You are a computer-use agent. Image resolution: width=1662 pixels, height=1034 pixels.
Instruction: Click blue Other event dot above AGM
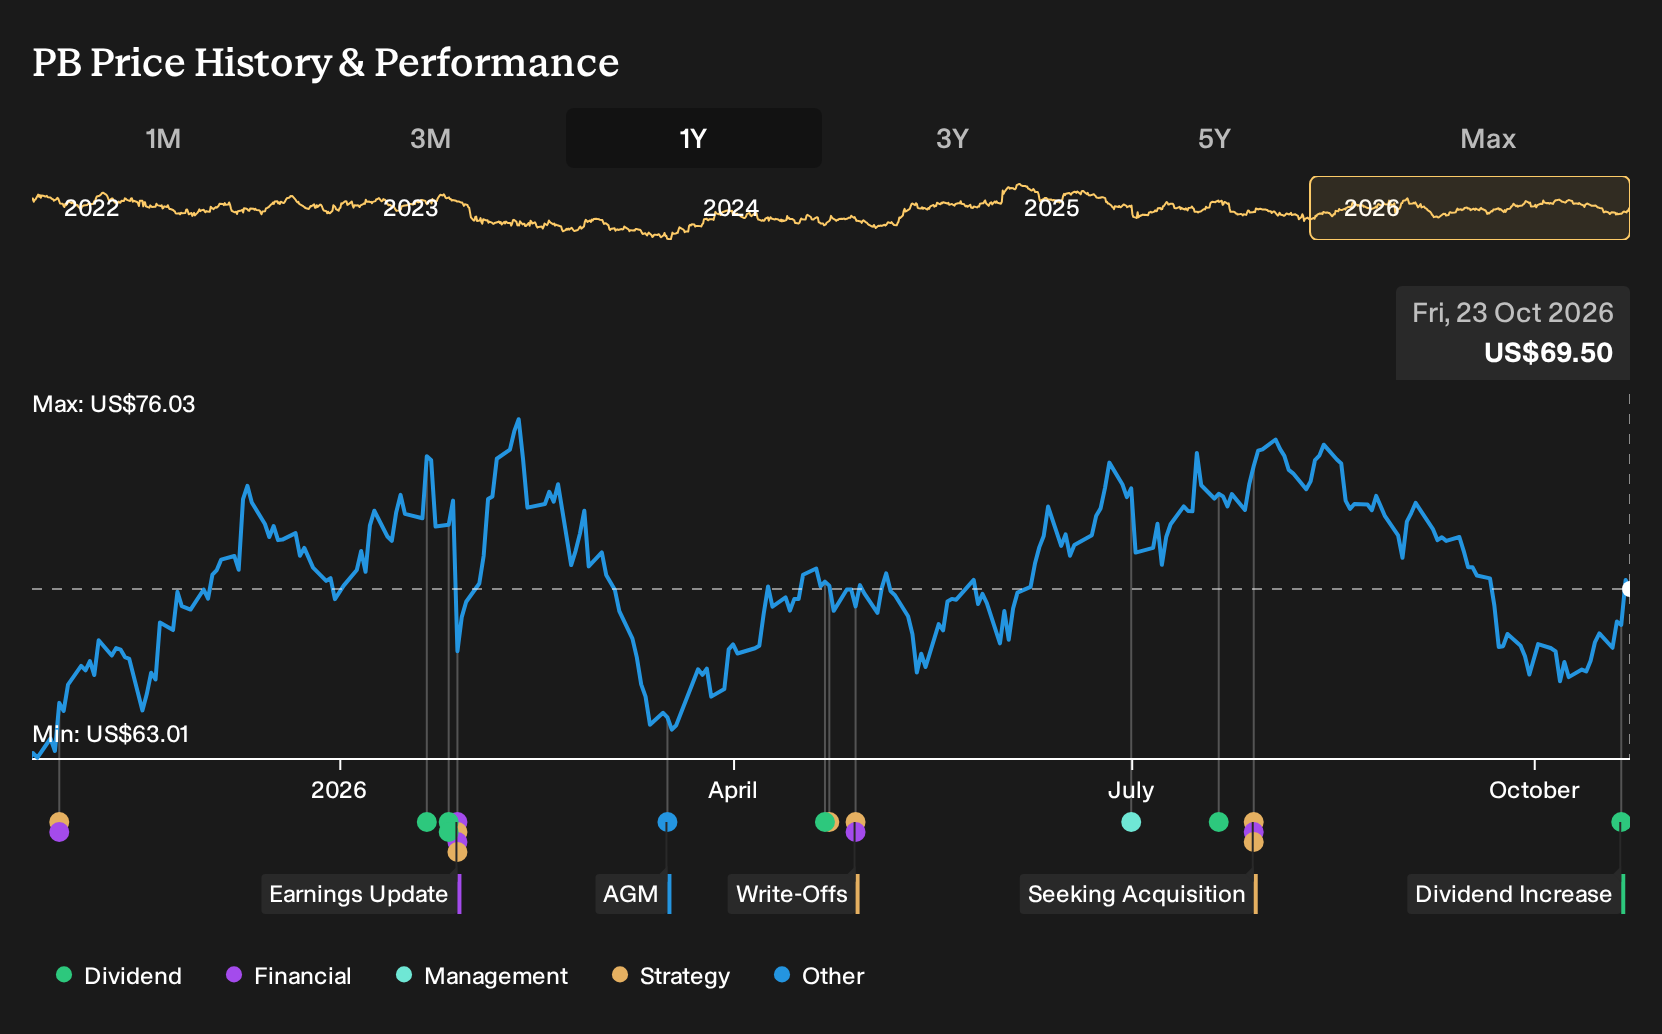667,822
